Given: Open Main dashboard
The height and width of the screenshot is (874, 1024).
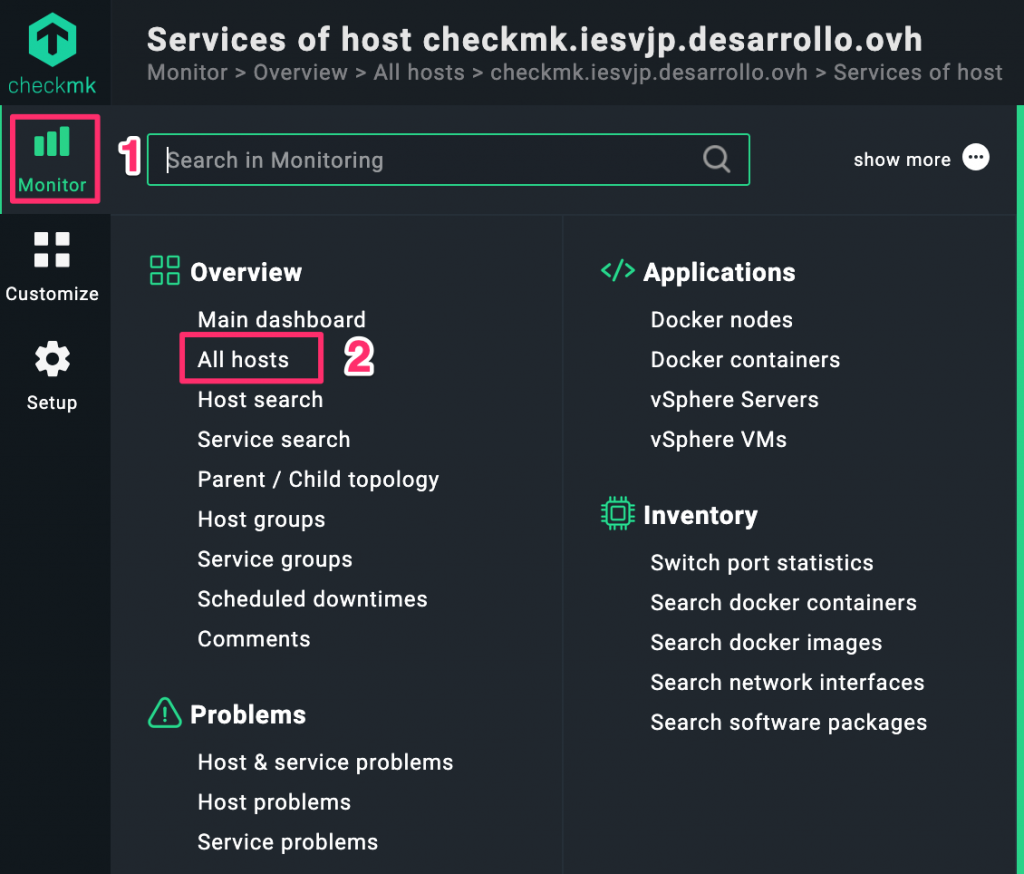Looking at the screenshot, I should click(x=281, y=320).
